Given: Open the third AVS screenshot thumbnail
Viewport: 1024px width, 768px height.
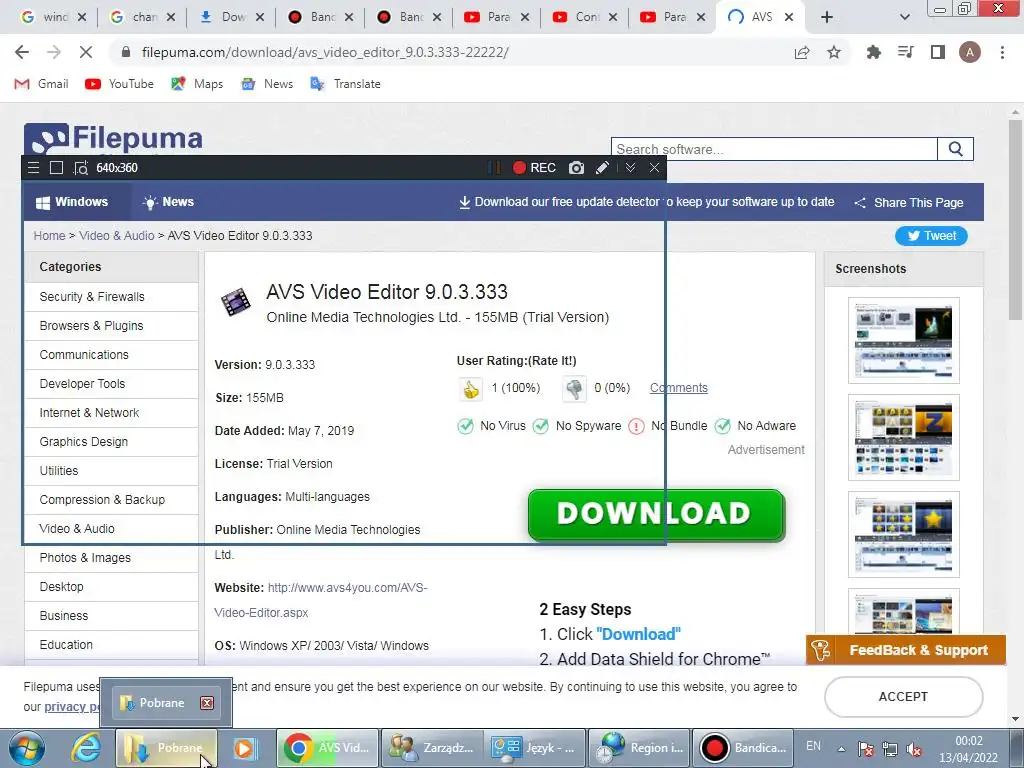Looking at the screenshot, I should [904, 534].
